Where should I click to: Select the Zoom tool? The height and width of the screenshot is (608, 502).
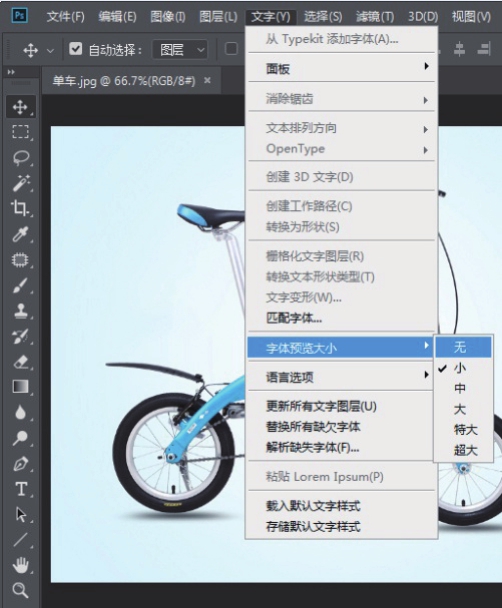[x=21, y=590]
